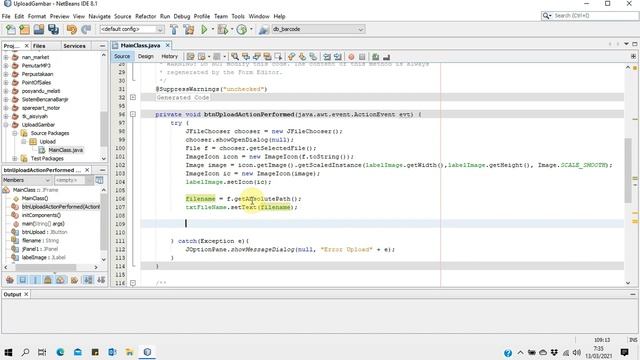This screenshot has height=360, width=640.
Task: Open the Navigate menu
Action: [100, 16]
